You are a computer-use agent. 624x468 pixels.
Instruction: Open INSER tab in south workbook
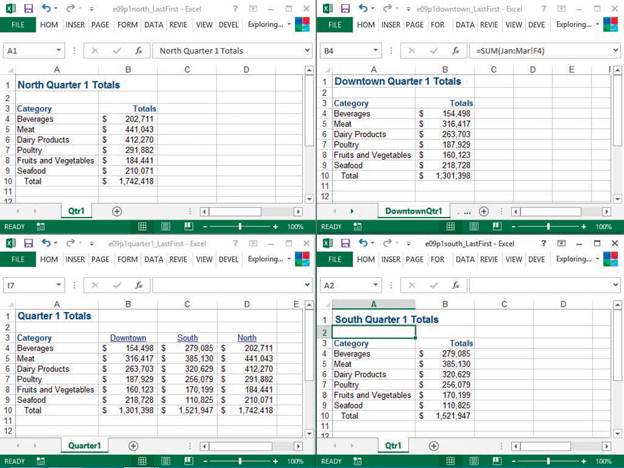pos(391,259)
